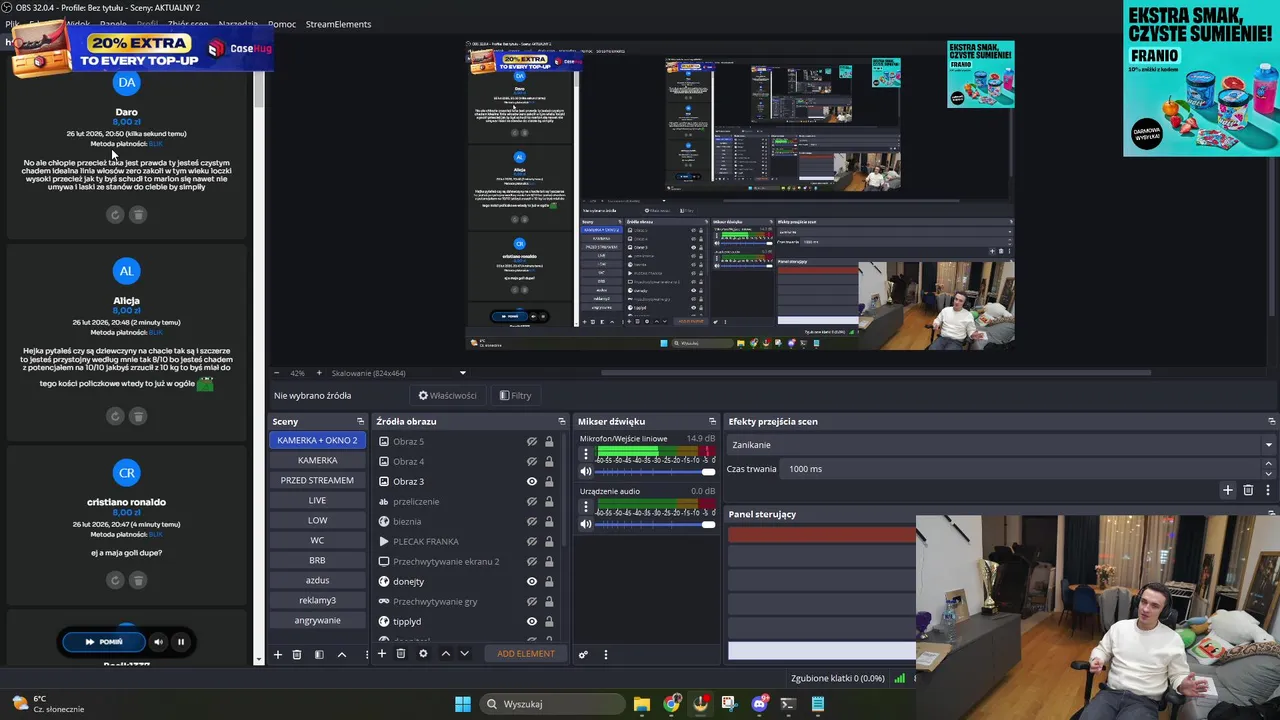This screenshot has width=1280, height=720.
Task: Move selected source down in Źródła obrazu
Action: [x=464, y=653]
